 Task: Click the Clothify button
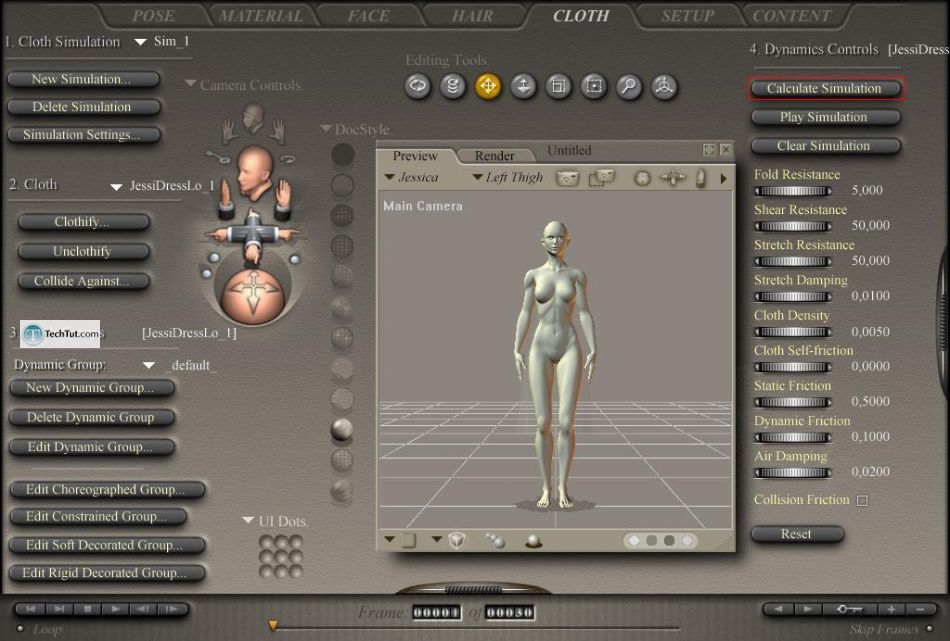pyautogui.click(x=84, y=222)
